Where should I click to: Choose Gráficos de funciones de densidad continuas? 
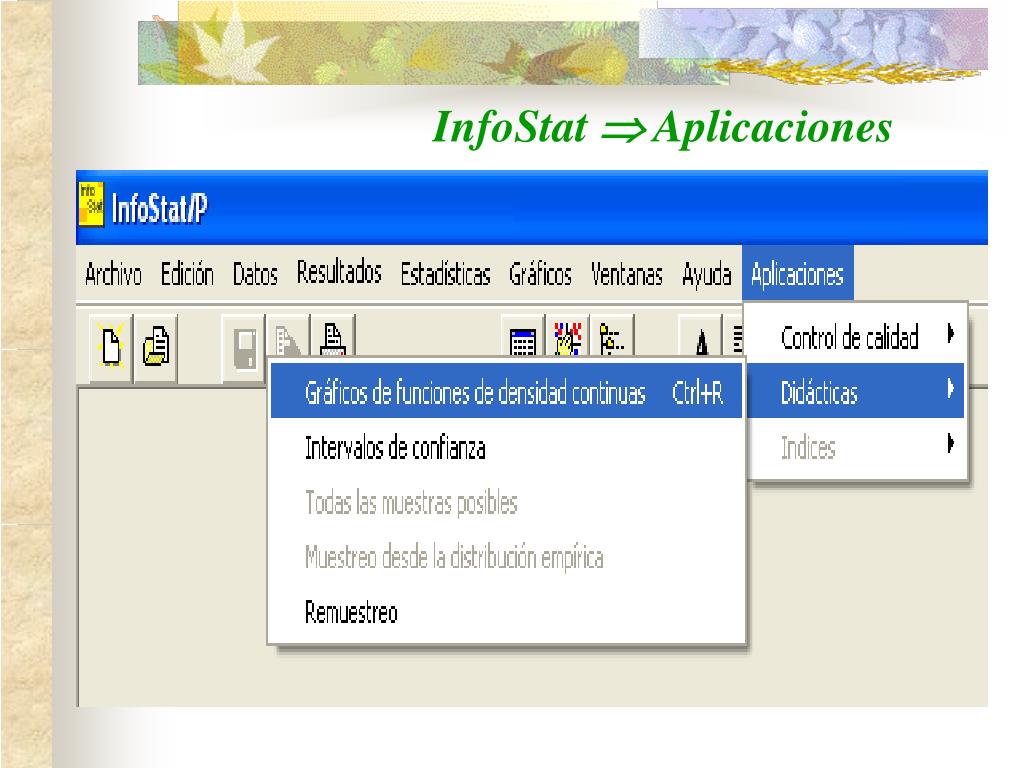pos(506,392)
